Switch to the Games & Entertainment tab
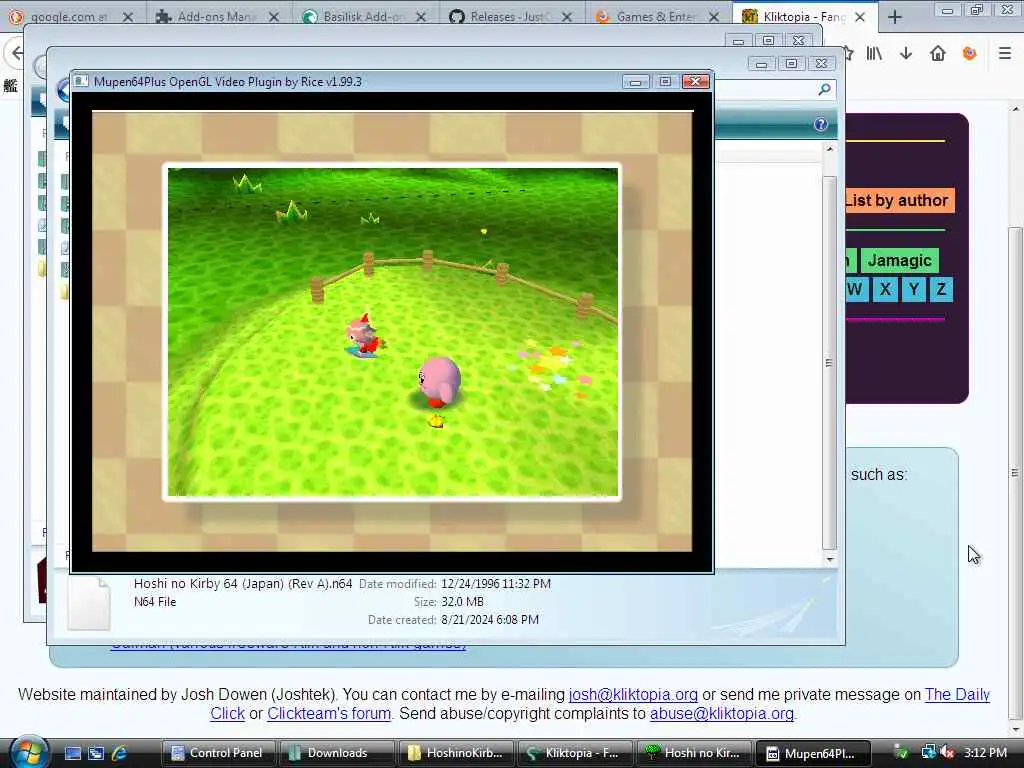 click(656, 17)
